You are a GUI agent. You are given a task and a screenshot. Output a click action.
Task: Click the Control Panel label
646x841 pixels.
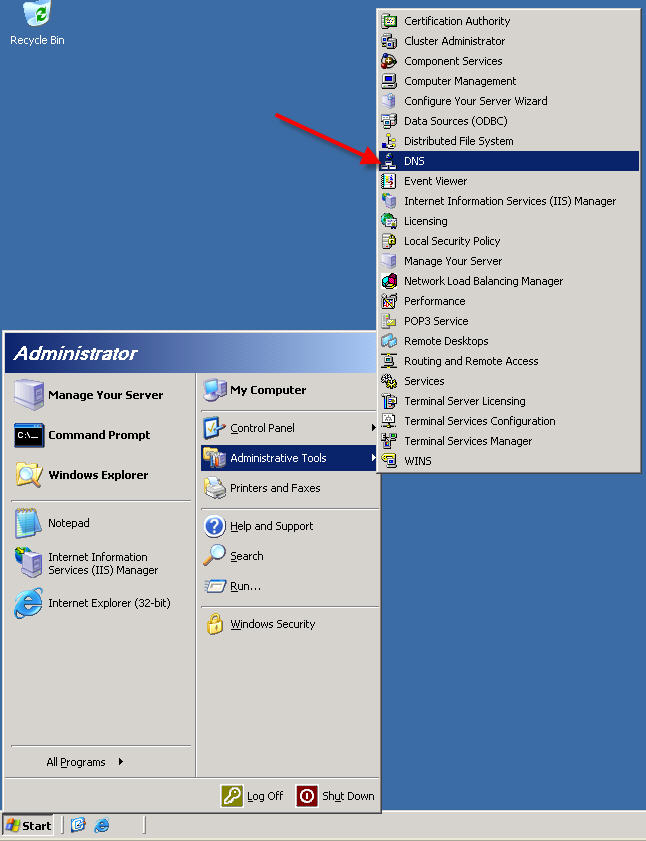262,428
